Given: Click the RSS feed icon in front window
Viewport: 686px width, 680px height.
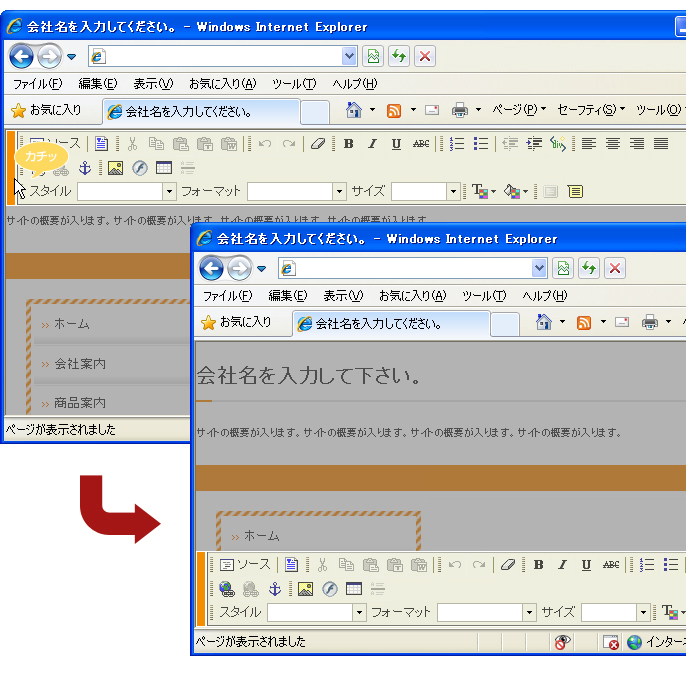Looking at the screenshot, I should [x=584, y=323].
